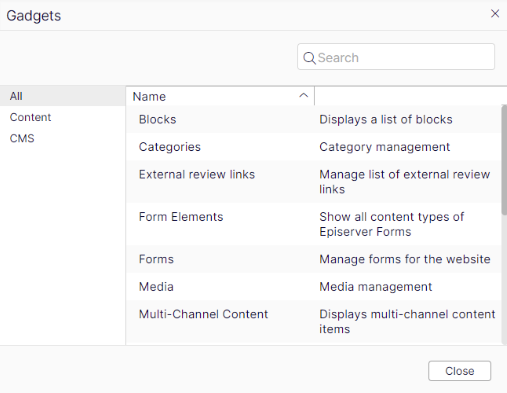Click the Close button
Viewport: 507px width, 393px height.
point(459,371)
